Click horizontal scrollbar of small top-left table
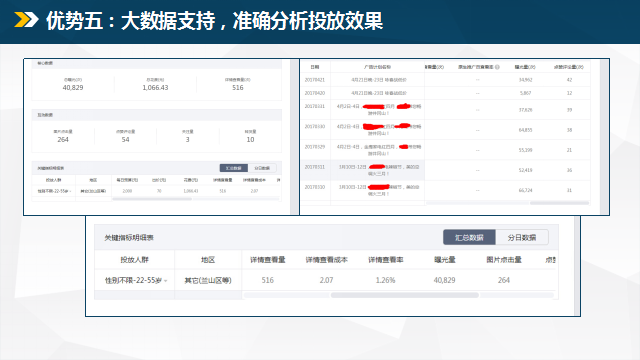Image resolution: width=640 pixels, height=360 pixels. (152, 199)
